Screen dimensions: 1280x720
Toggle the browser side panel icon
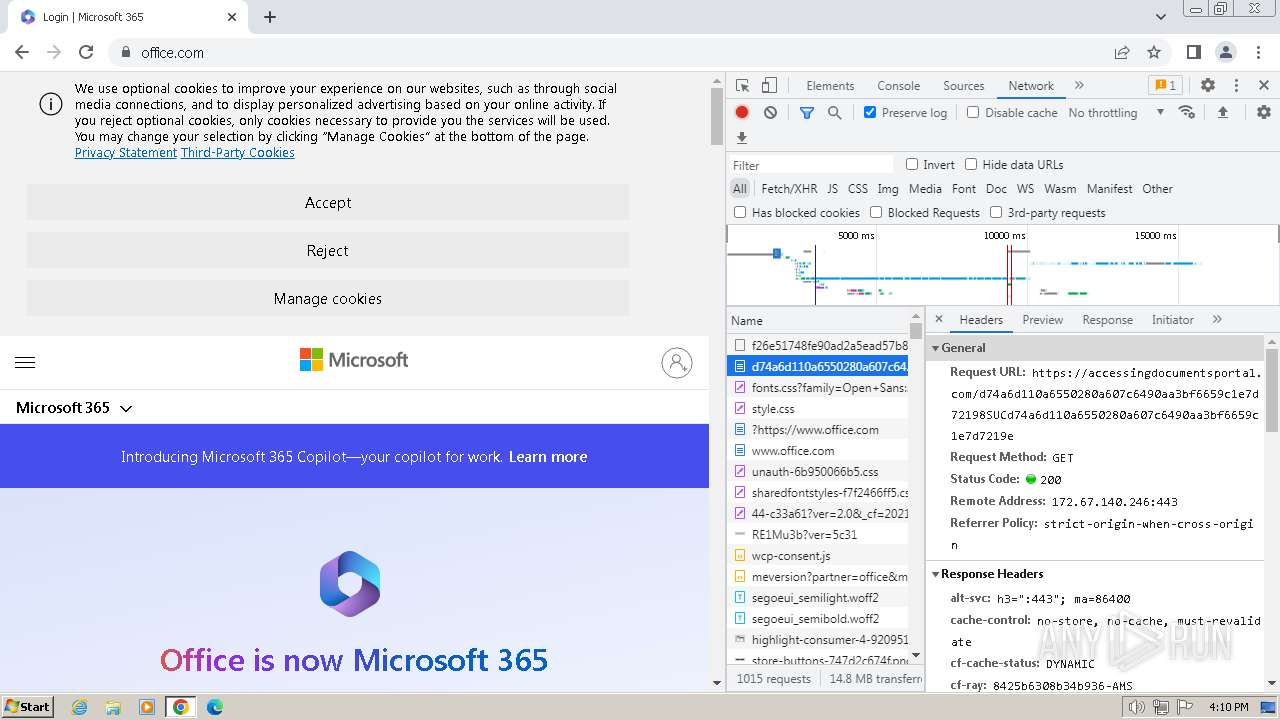[x=1193, y=52]
